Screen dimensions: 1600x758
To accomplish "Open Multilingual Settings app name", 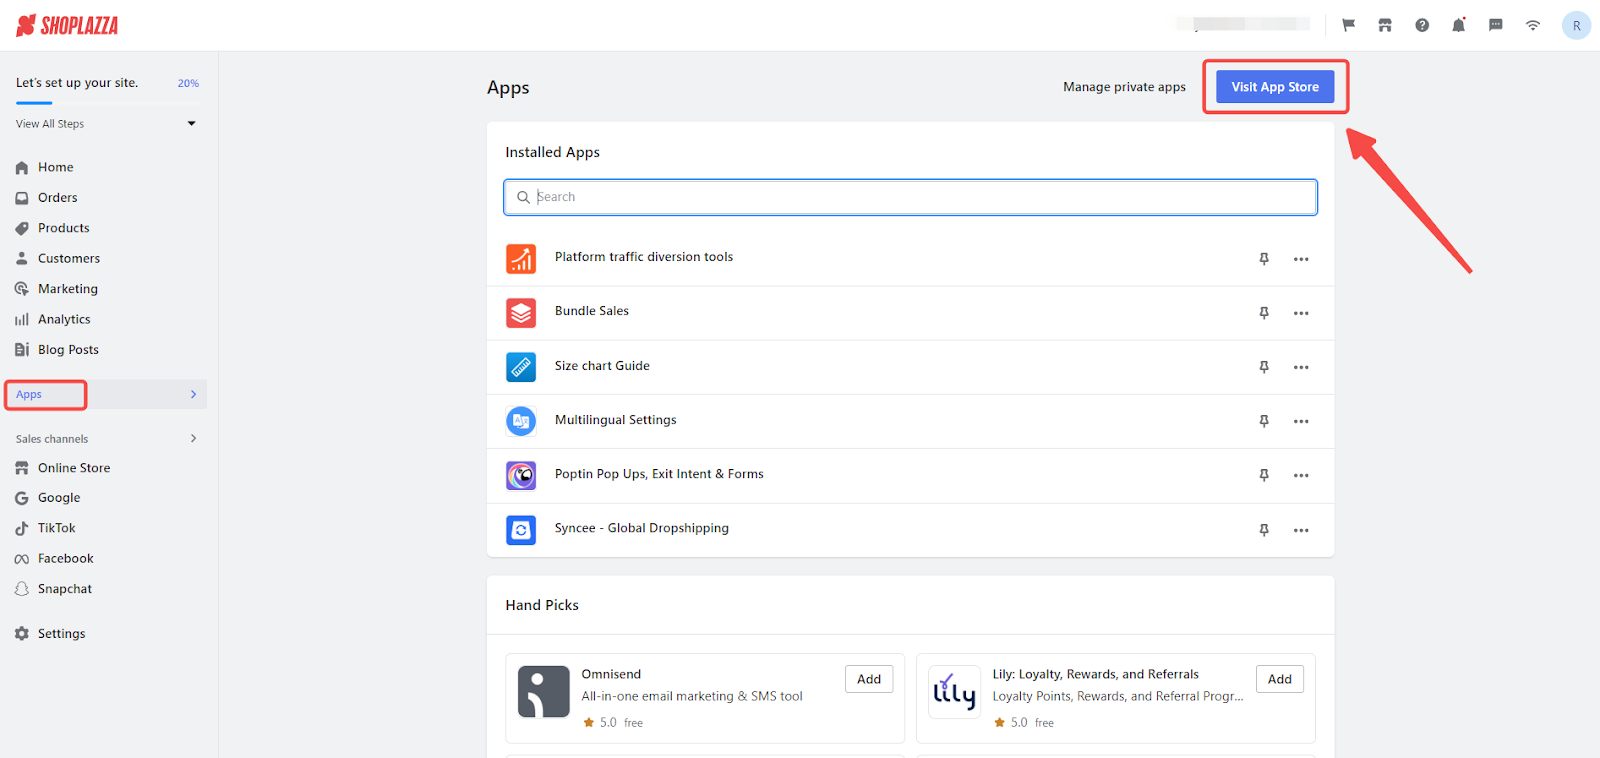I will pyautogui.click(x=616, y=420).
